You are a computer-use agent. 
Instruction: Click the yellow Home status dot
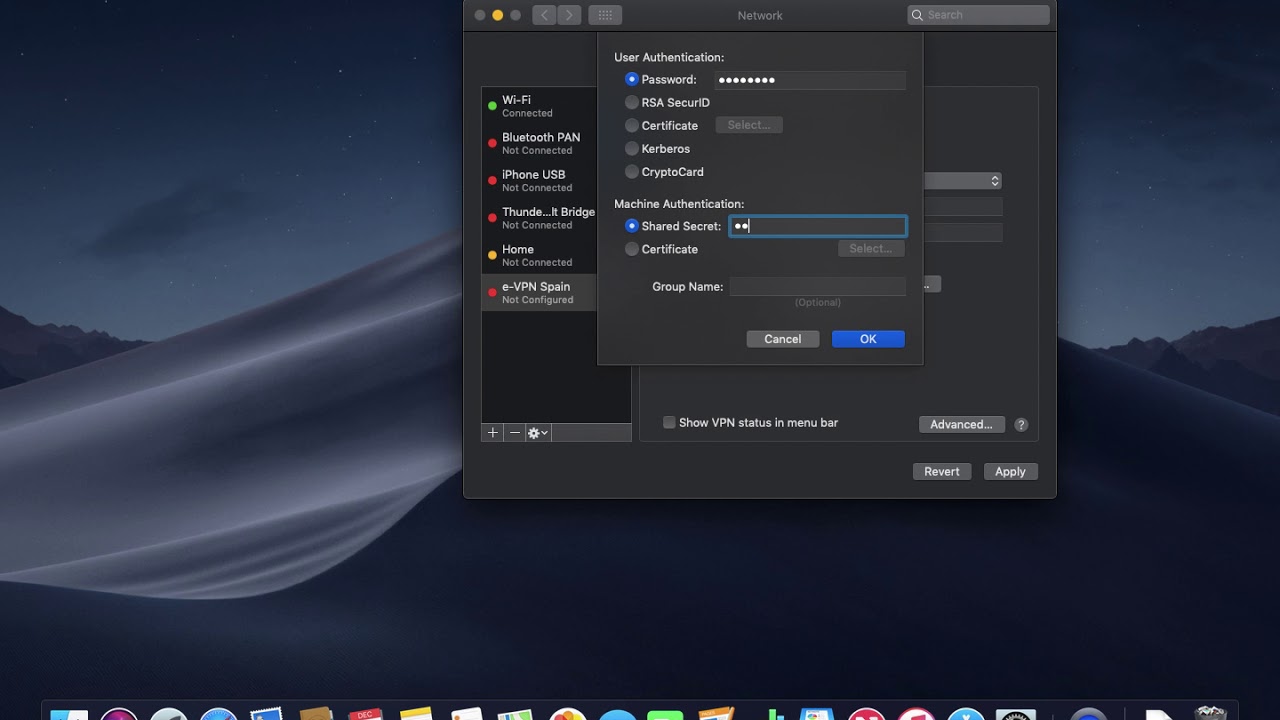[x=492, y=255]
